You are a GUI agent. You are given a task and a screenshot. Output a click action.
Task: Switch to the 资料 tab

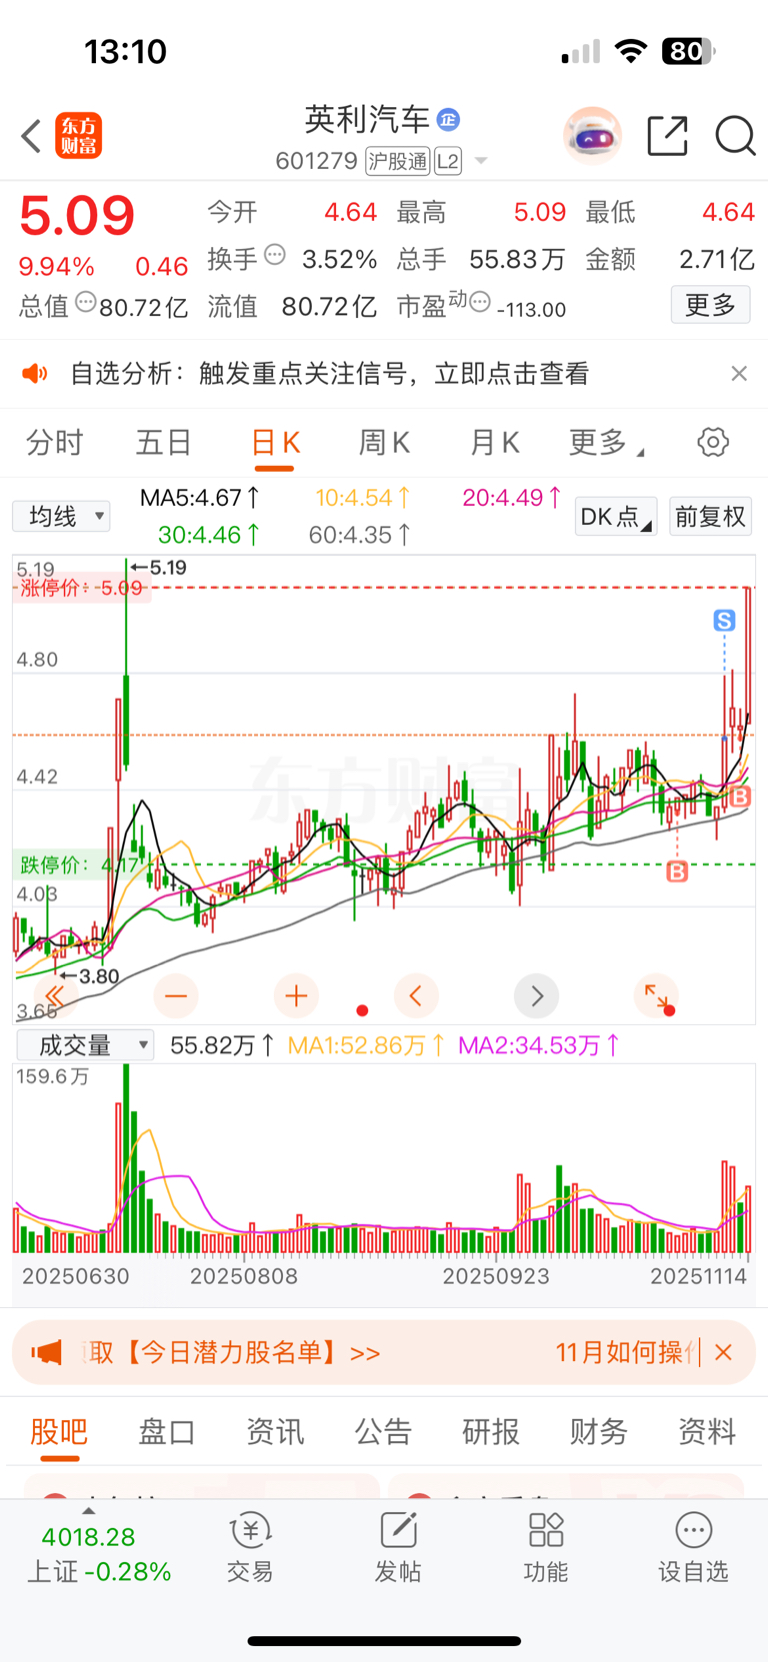(x=707, y=1432)
